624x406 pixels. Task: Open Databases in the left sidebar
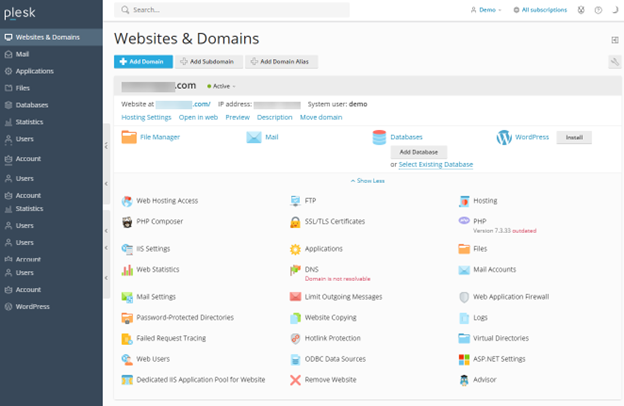point(32,104)
